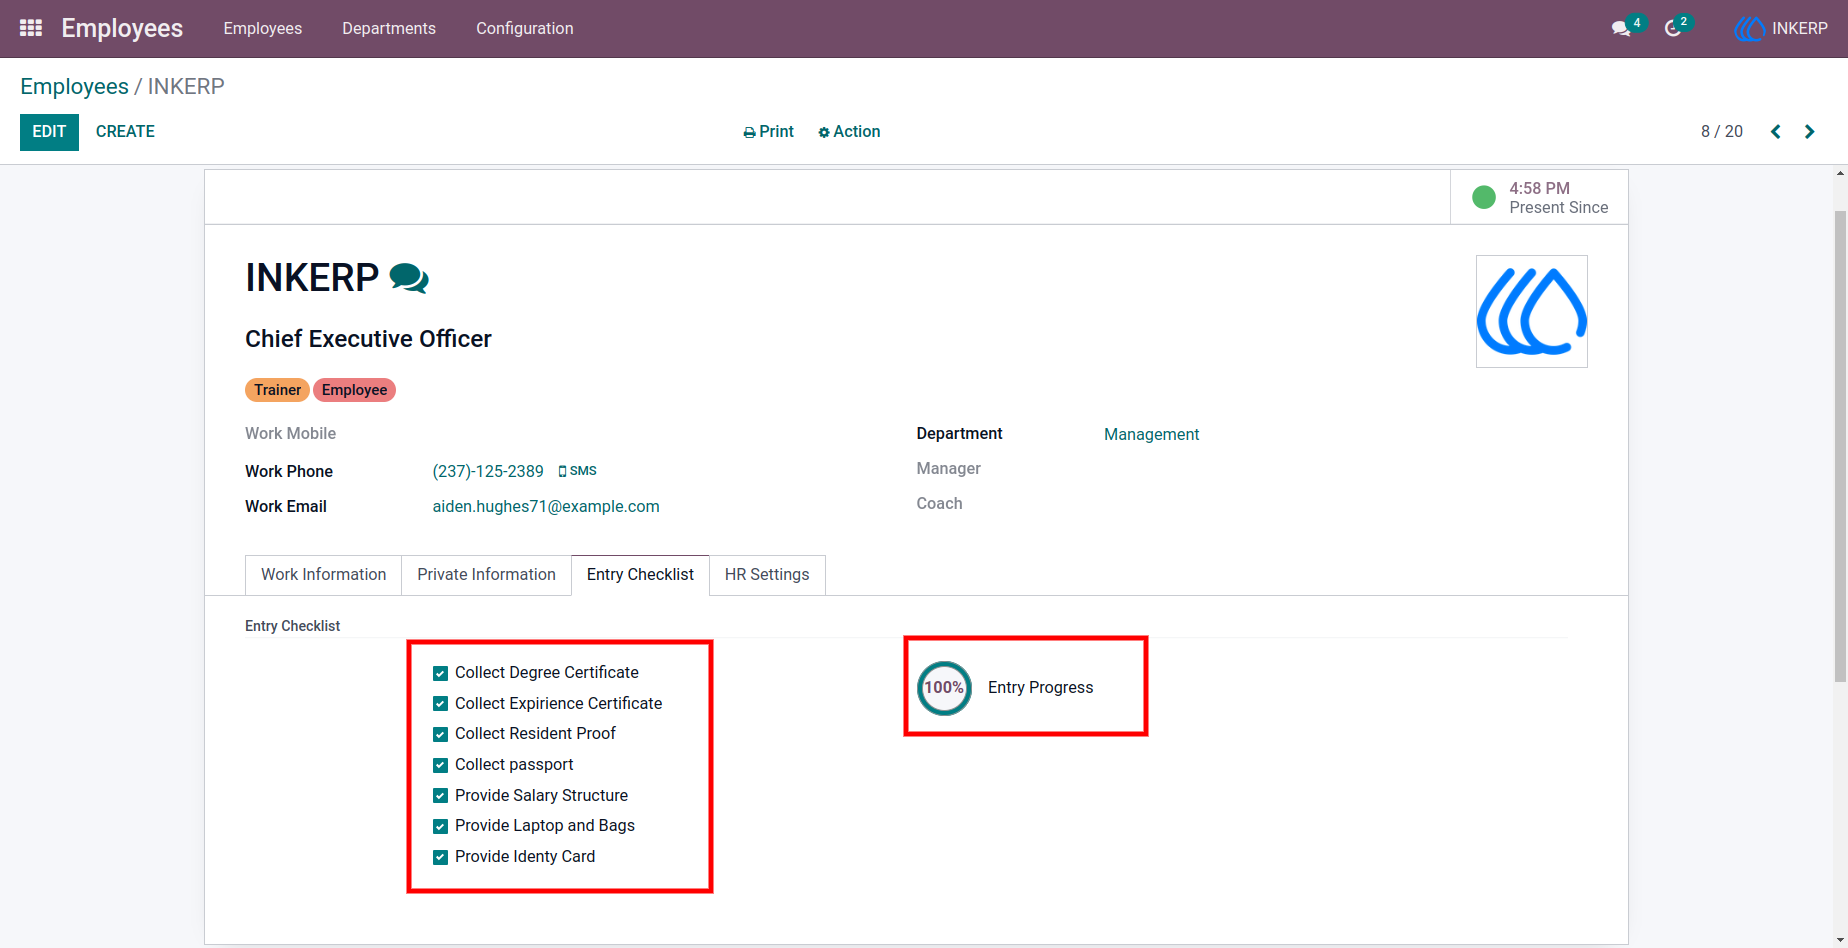
Task: Select the Entry Checklist tab
Action: click(x=640, y=575)
